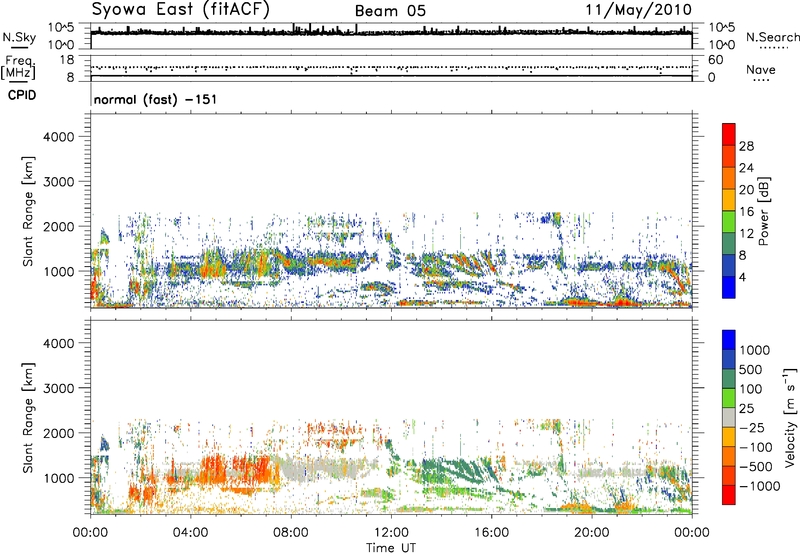Screen dimensions: 800x554
Task: Click the "-500" label on Velocity color bar
Action: [756, 467]
